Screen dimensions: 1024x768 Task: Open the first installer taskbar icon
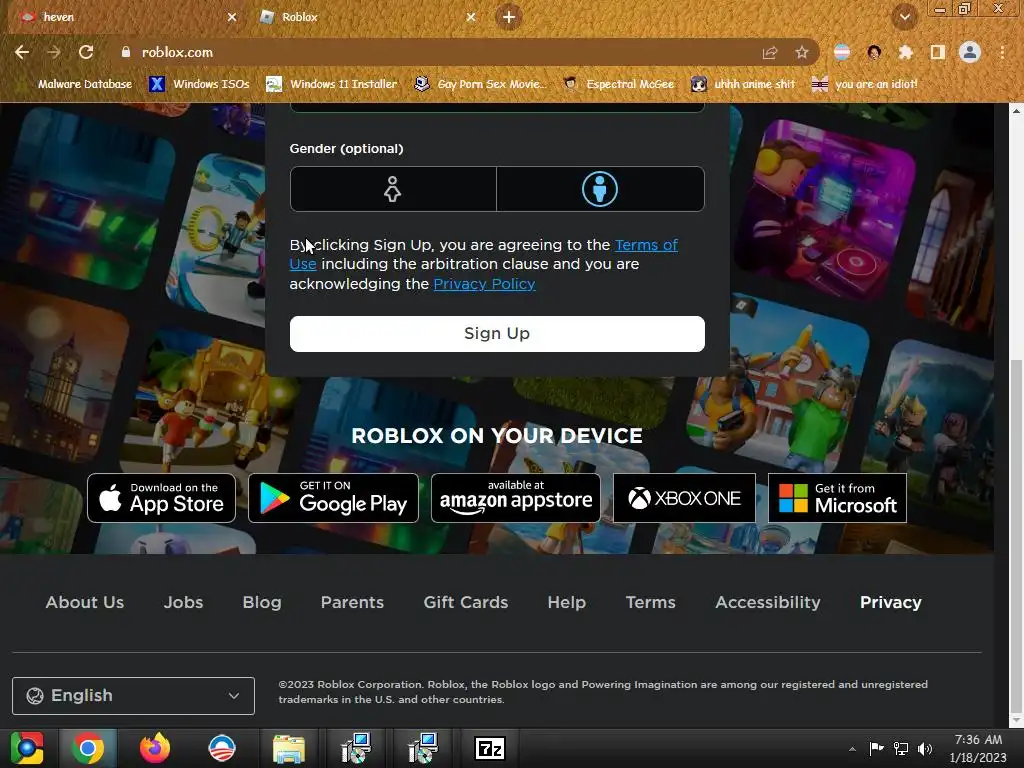[356, 748]
